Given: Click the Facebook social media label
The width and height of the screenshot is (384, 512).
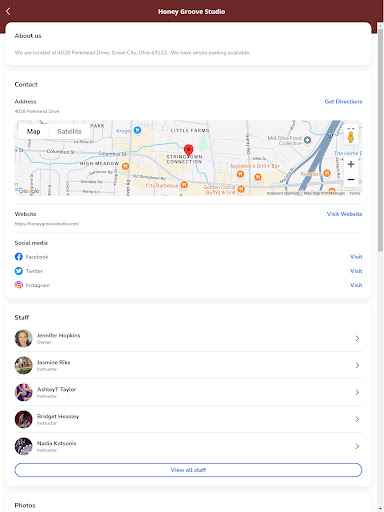Looking at the screenshot, I should coord(37,257).
